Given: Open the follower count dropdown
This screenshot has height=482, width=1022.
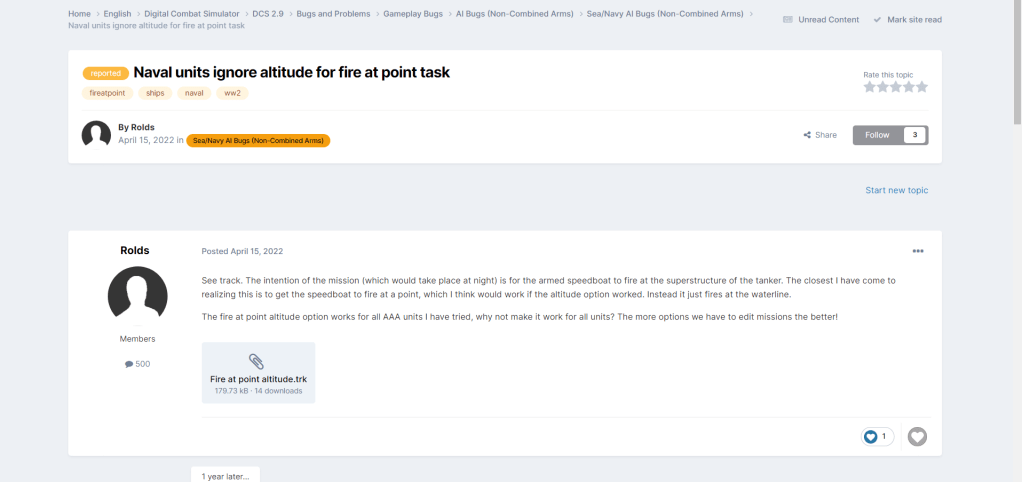Looking at the screenshot, I should click(x=914, y=135).
